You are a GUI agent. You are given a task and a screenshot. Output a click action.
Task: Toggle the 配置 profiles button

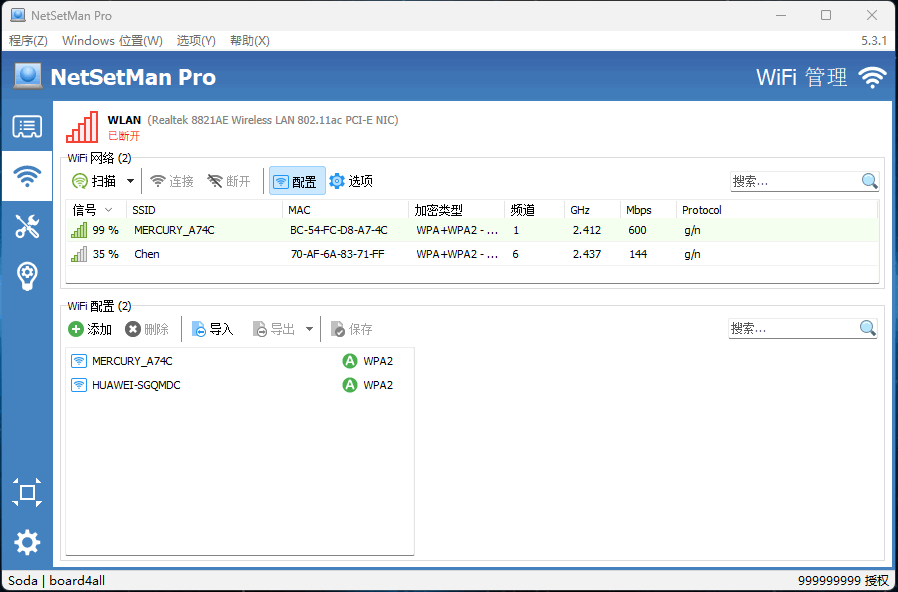pyautogui.click(x=297, y=181)
